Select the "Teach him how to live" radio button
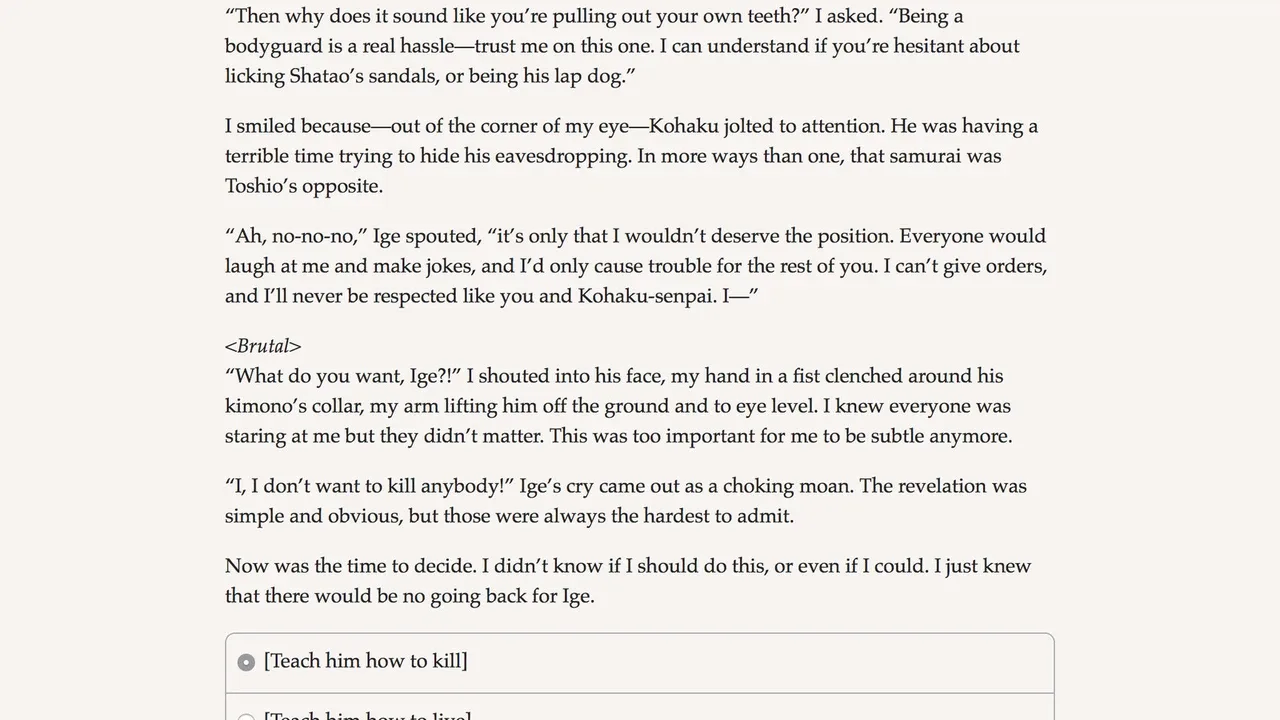The width and height of the screenshot is (1280, 720). tap(246, 717)
